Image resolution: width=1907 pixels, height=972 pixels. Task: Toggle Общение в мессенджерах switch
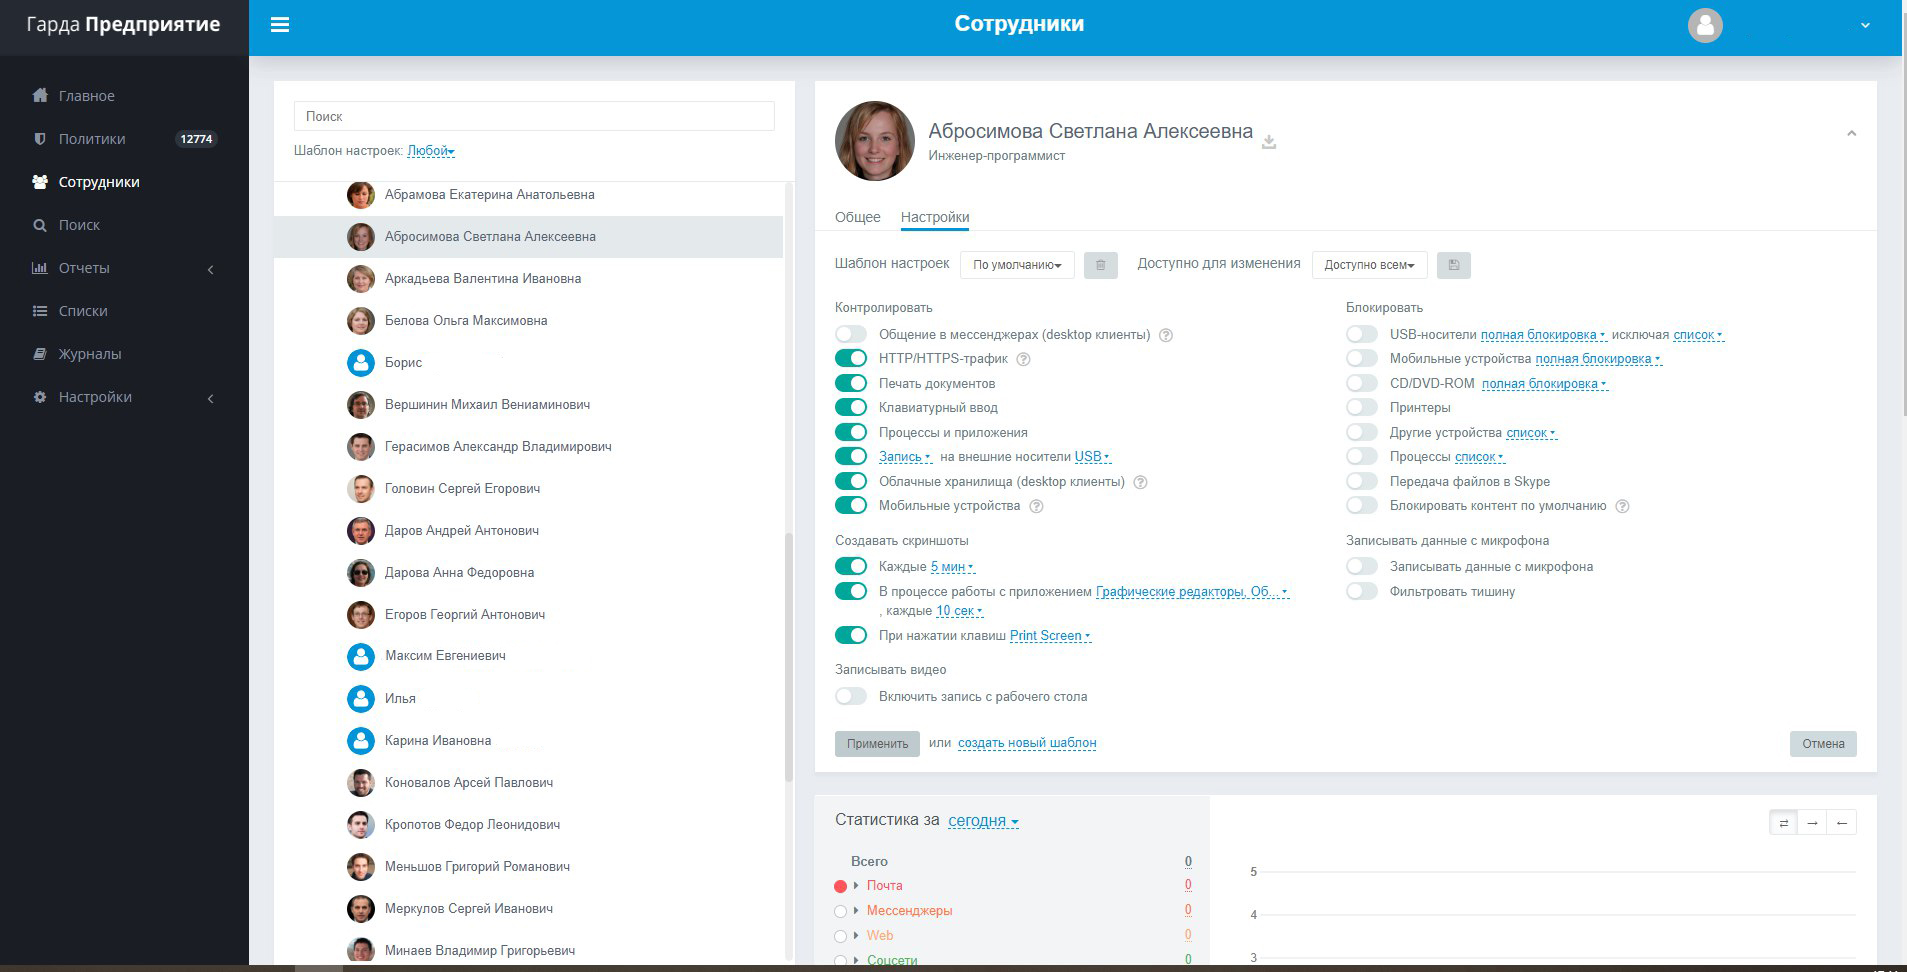coord(851,334)
